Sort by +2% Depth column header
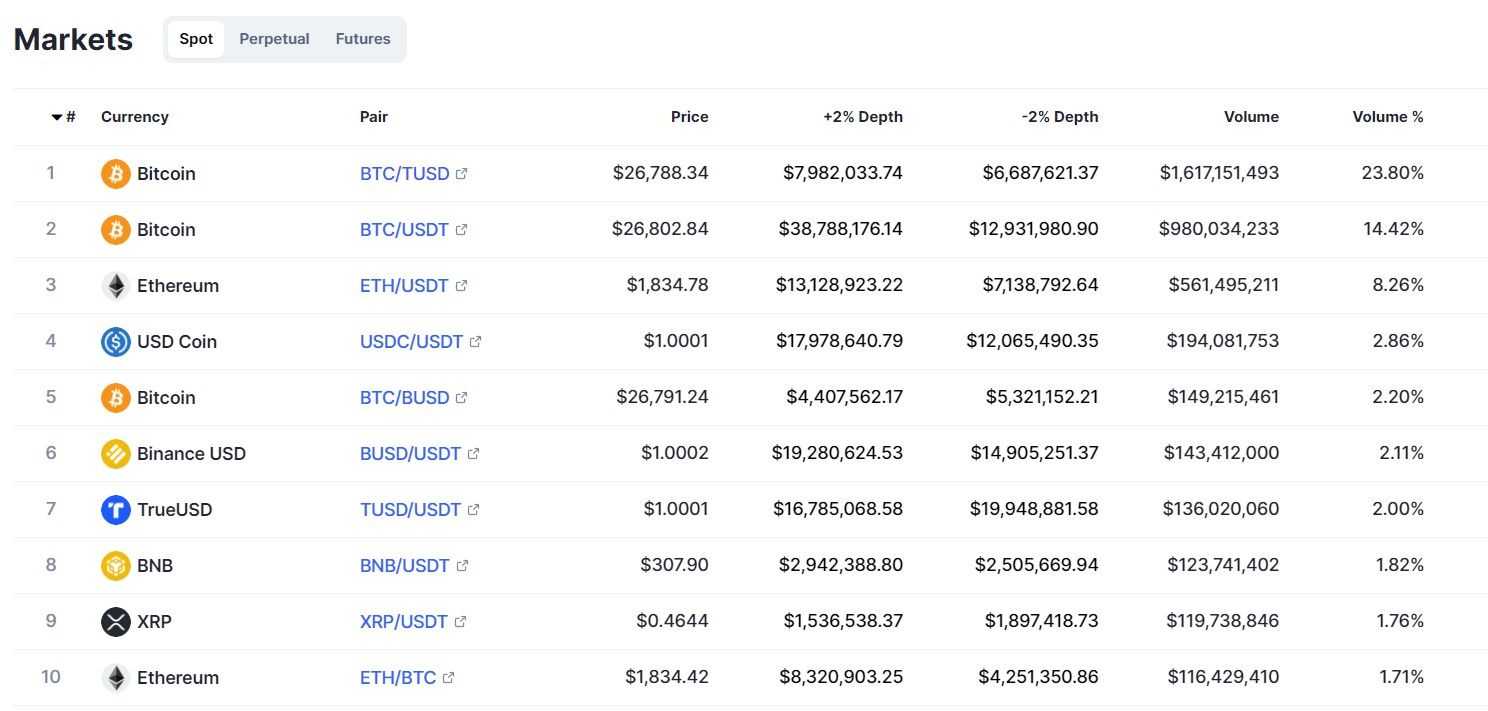Image resolution: width=1488 pixels, height=711 pixels. click(x=863, y=117)
